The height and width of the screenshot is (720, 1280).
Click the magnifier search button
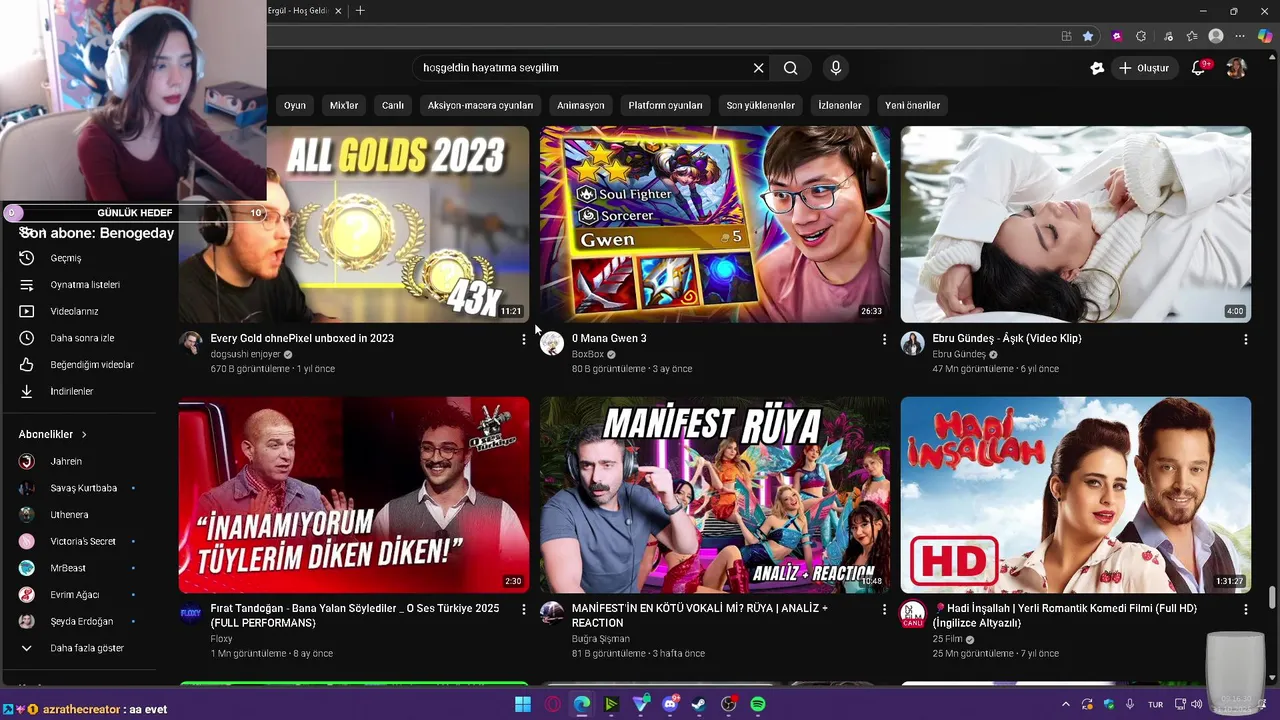click(x=791, y=68)
